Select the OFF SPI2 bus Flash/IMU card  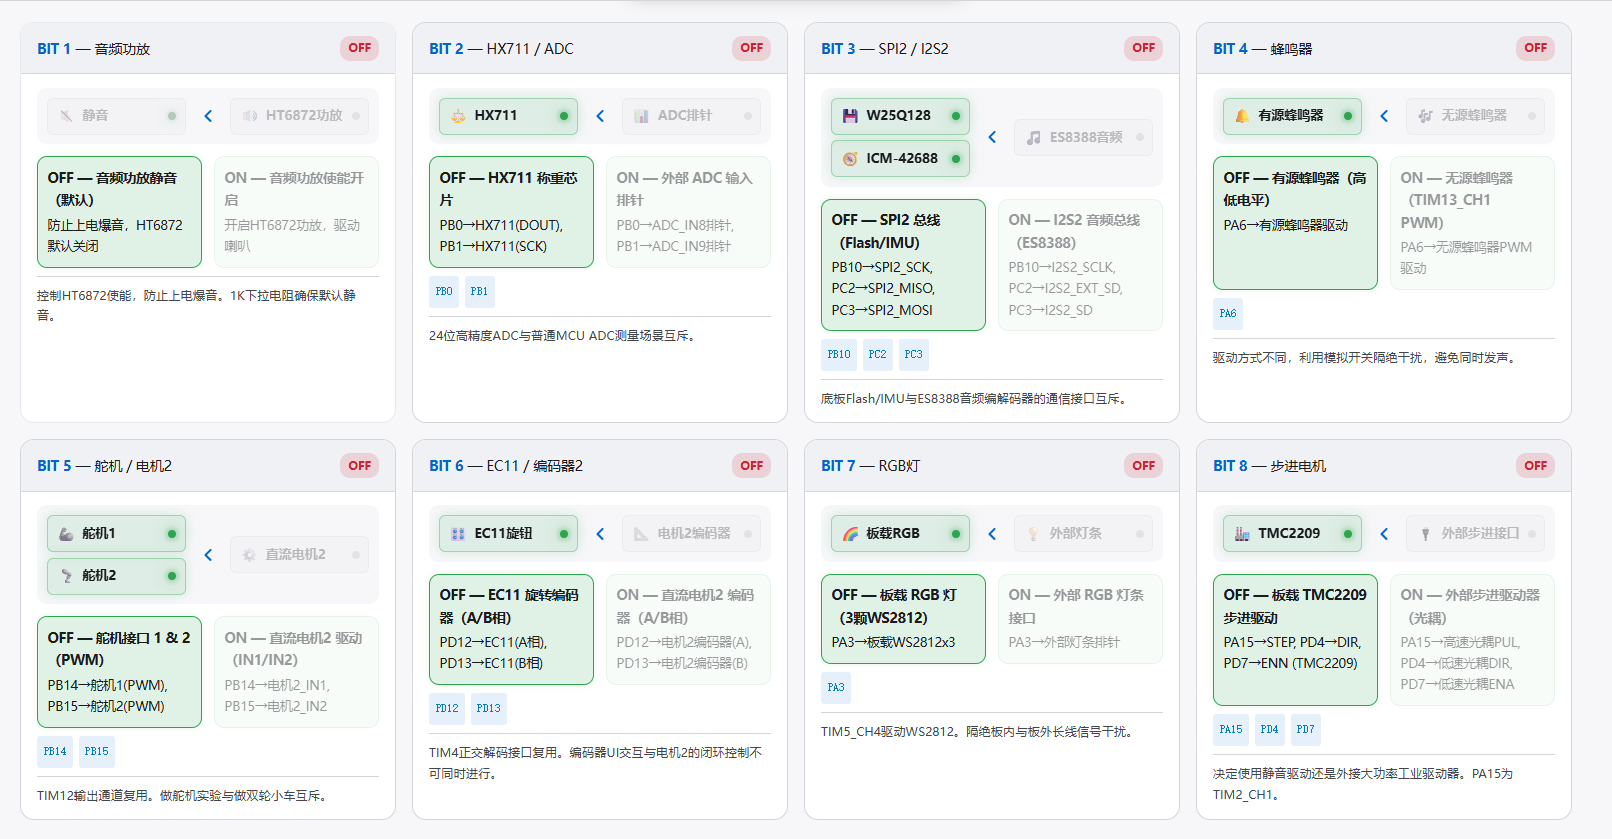(x=903, y=265)
